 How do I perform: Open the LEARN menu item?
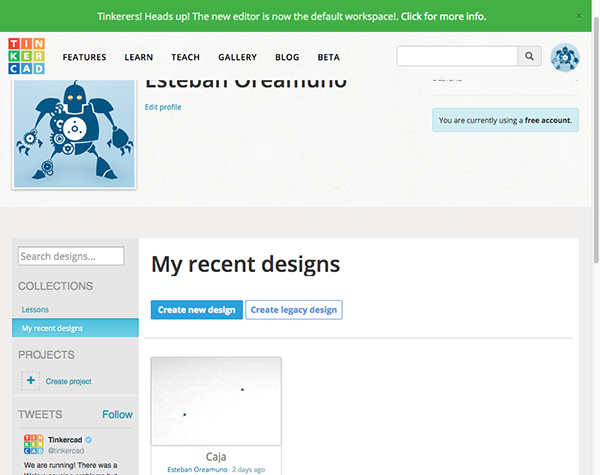[x=139, y=57]
